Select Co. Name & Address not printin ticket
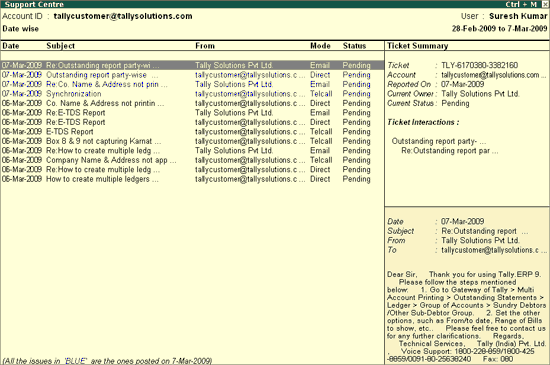The width and height of the screenshot is (550, 365). click(x=192, y=103)
